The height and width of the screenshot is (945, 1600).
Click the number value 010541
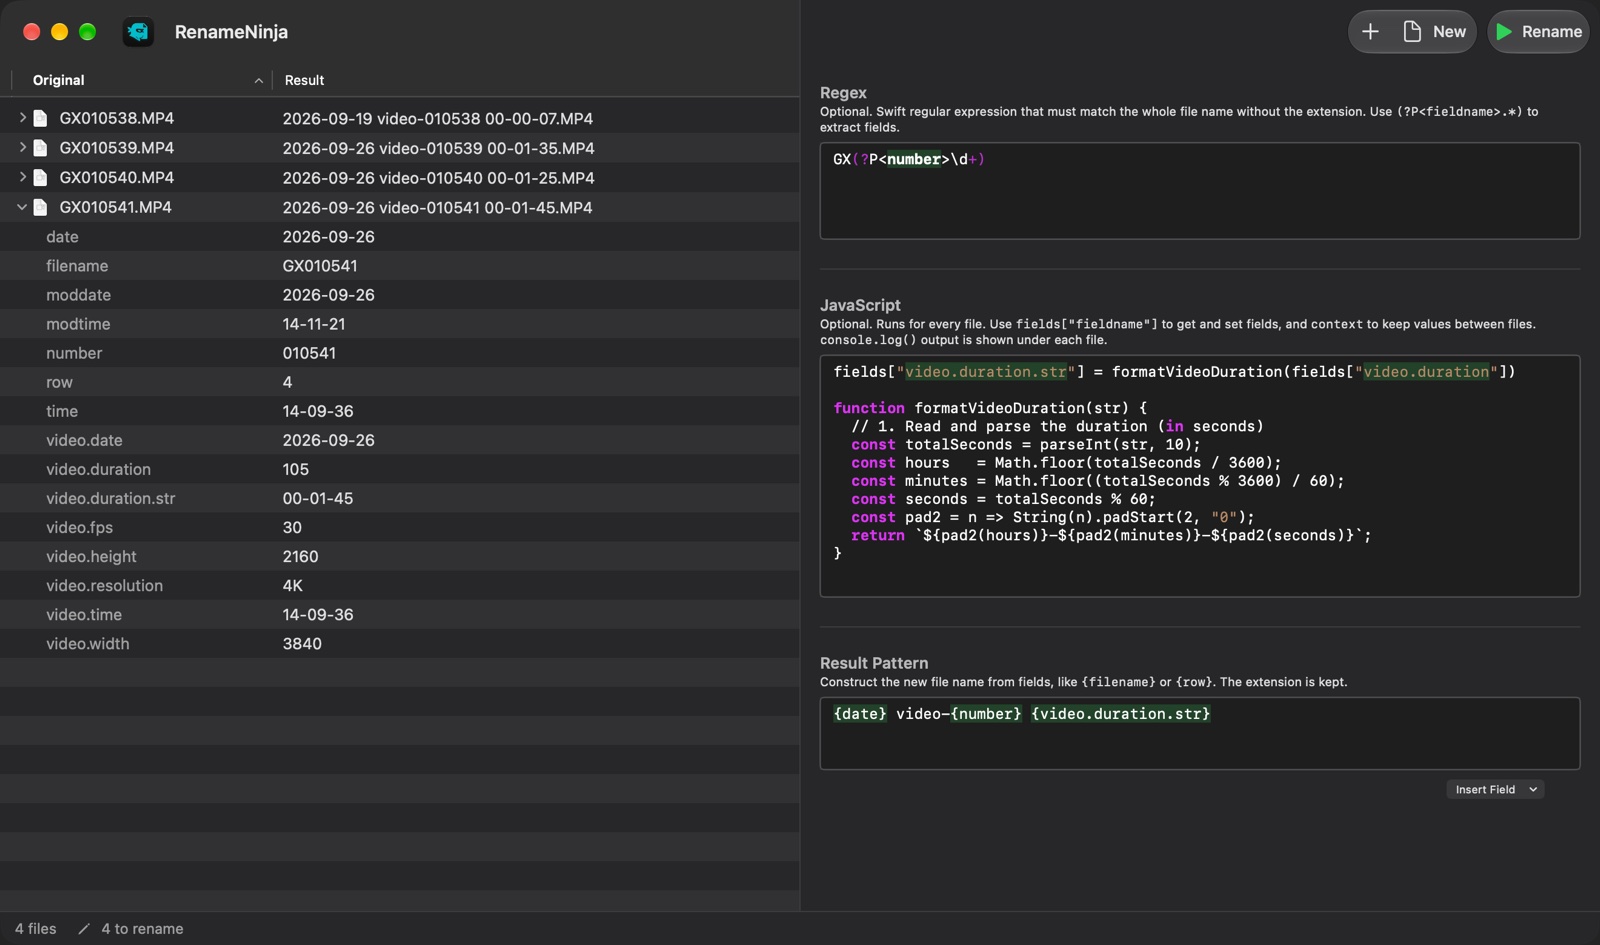coord(309,353)
